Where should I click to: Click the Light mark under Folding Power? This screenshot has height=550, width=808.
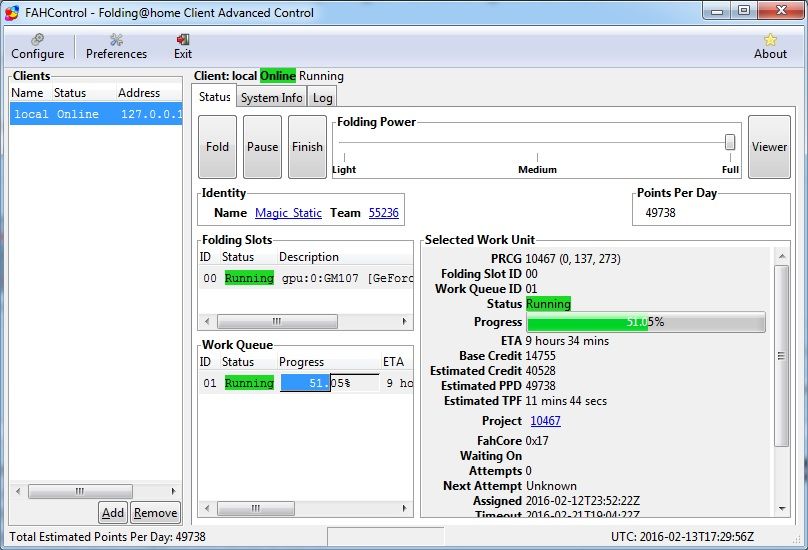coord(344,170)
